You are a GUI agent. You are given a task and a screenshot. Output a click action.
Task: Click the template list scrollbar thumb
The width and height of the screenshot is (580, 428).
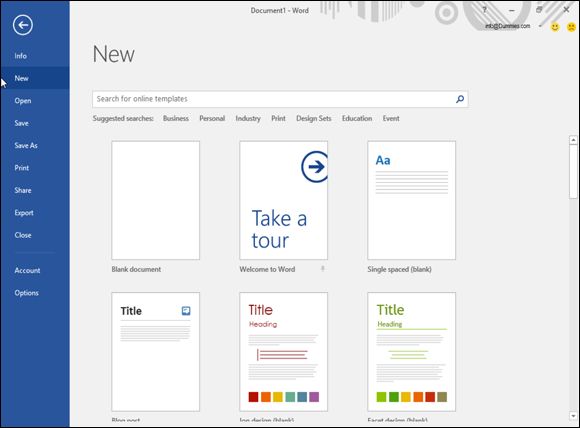(x=573, y=172)
